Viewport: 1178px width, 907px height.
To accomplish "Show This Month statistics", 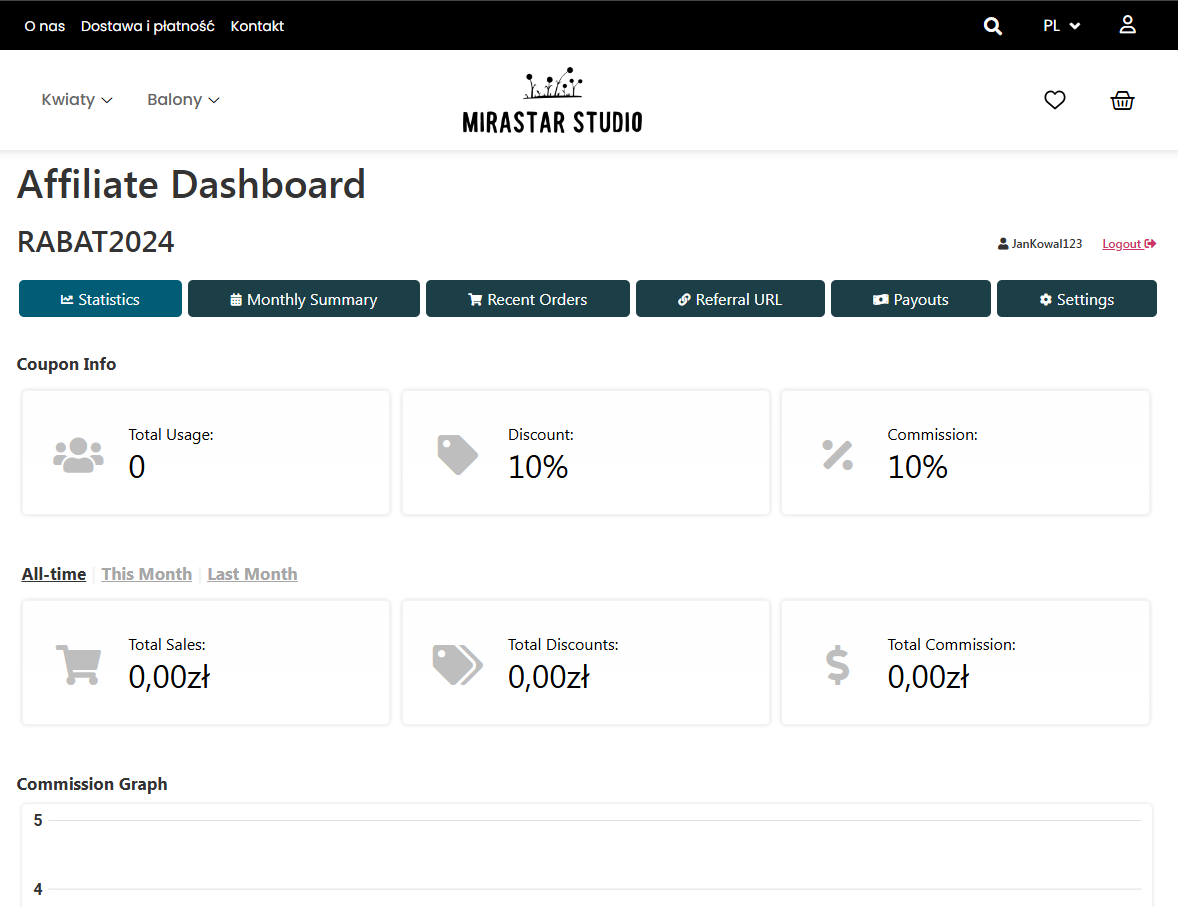I will coord(146,574).
